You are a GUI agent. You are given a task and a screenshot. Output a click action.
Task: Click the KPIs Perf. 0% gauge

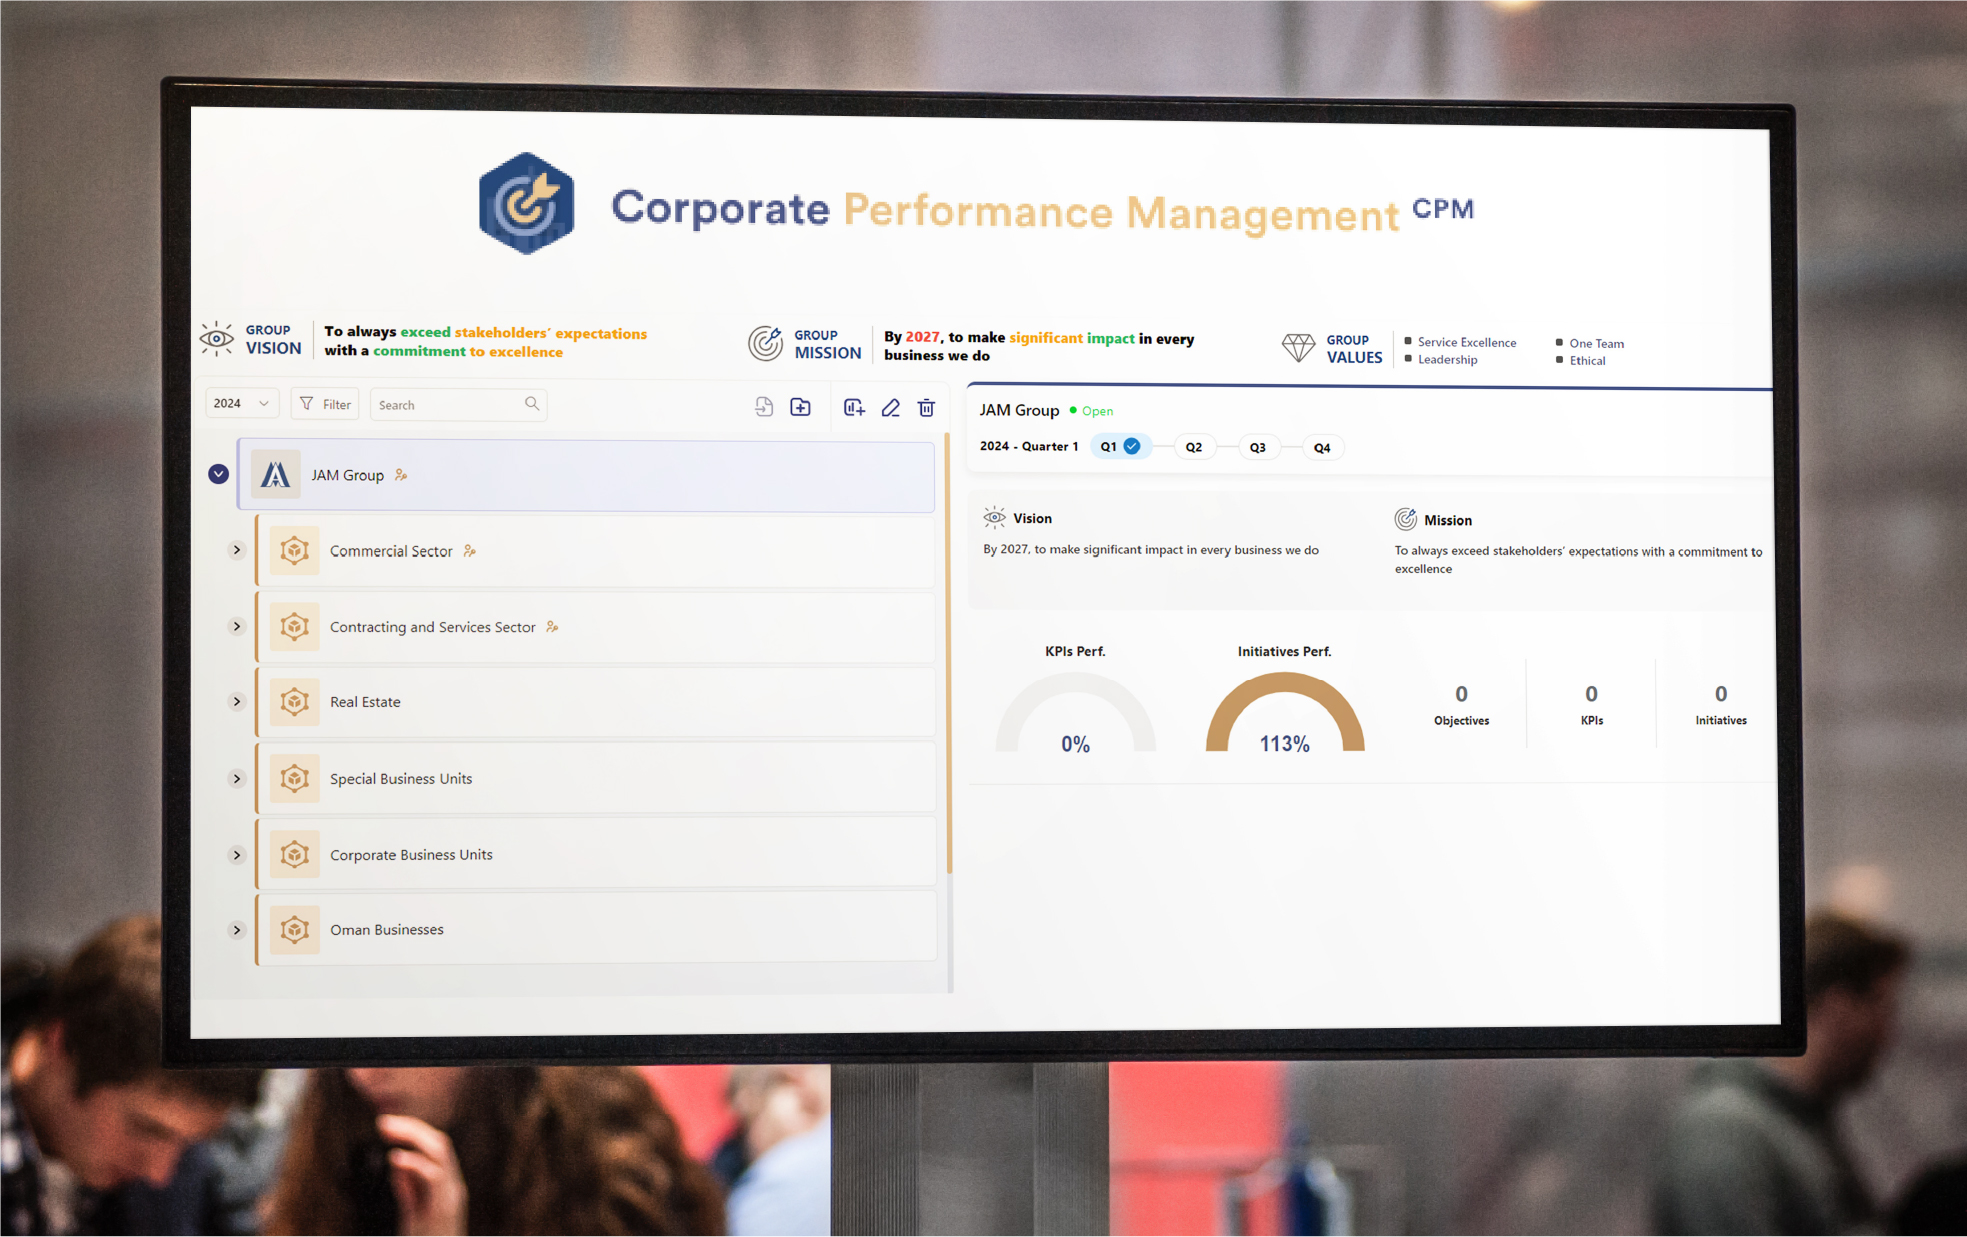click(x=1075, y=712)
